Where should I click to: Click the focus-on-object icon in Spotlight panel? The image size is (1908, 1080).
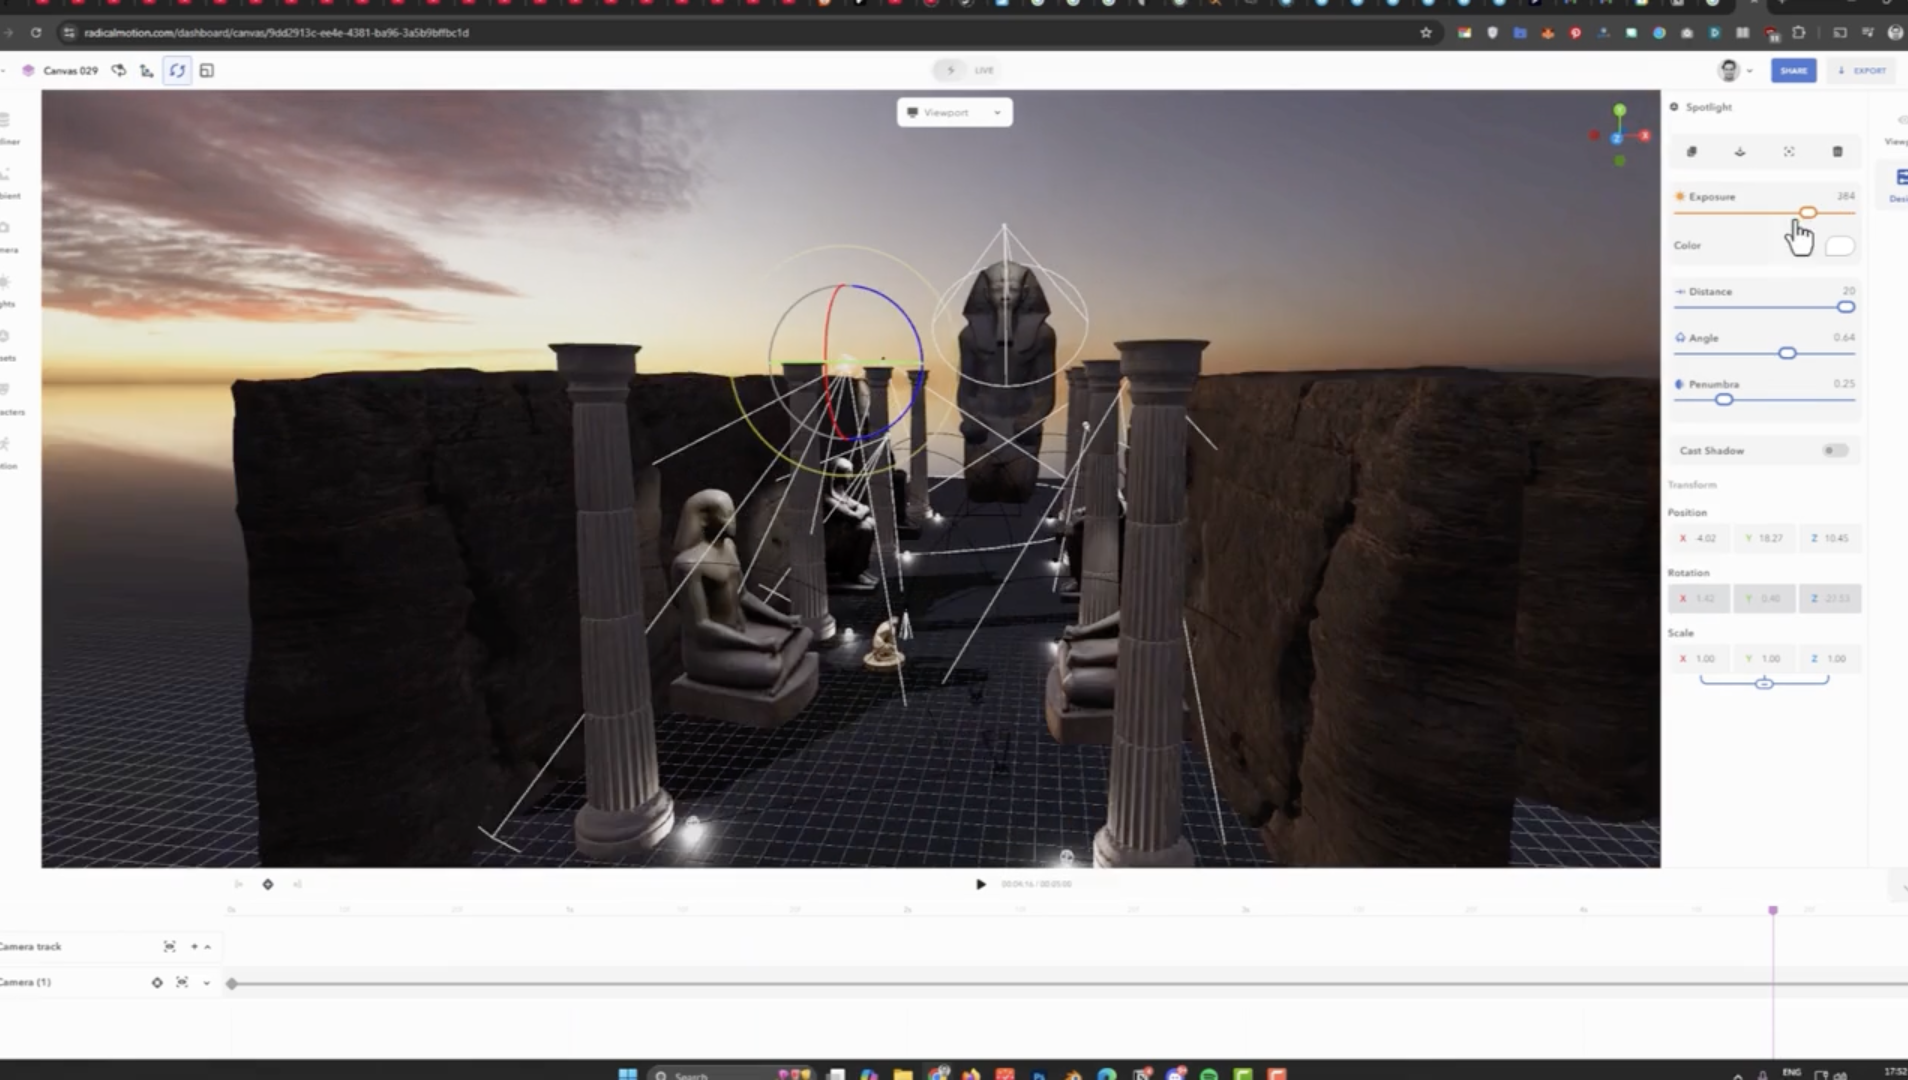(x=1789, y=152)
